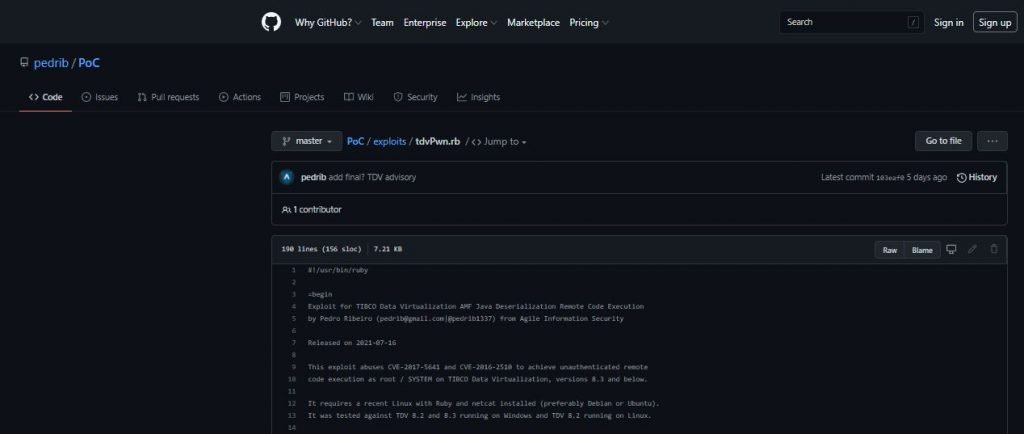Viewport: 1024px width, 434px height.
Task: Open the display source blob desktop icon
Action: [952, 249]
